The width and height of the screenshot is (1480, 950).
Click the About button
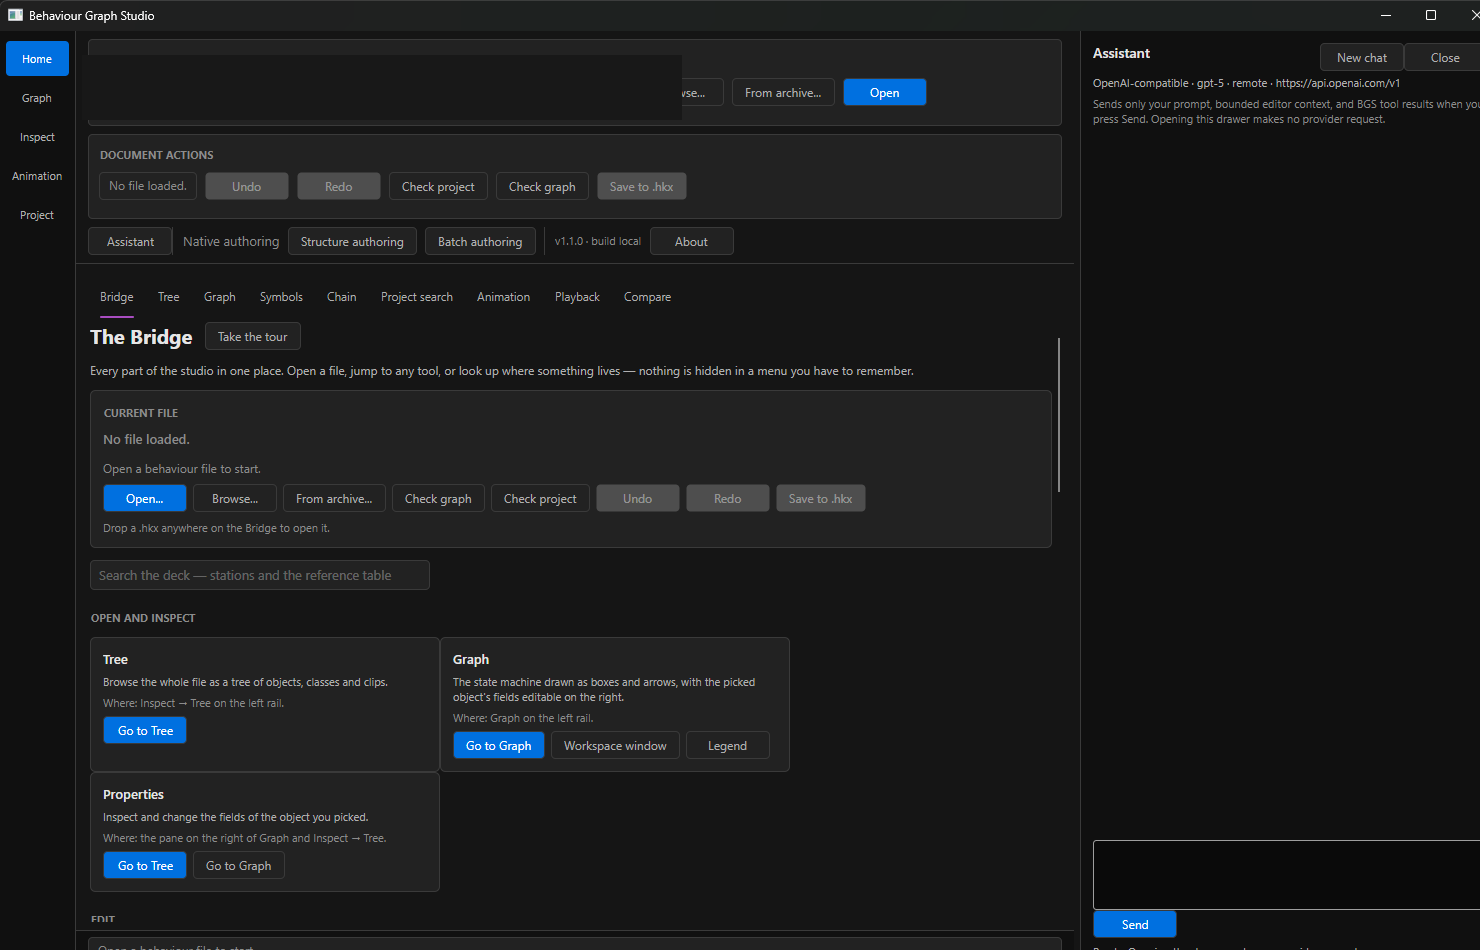coord(691,241)
